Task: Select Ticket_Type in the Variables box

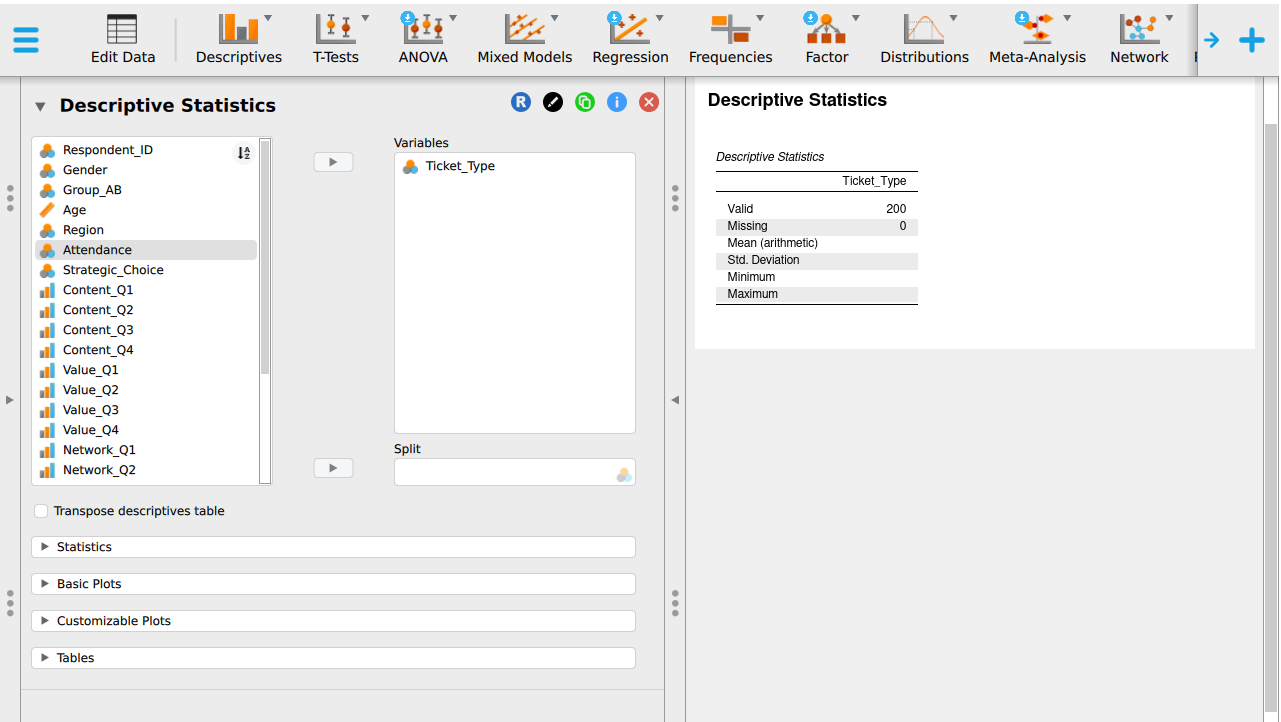Action: (460, 166)
